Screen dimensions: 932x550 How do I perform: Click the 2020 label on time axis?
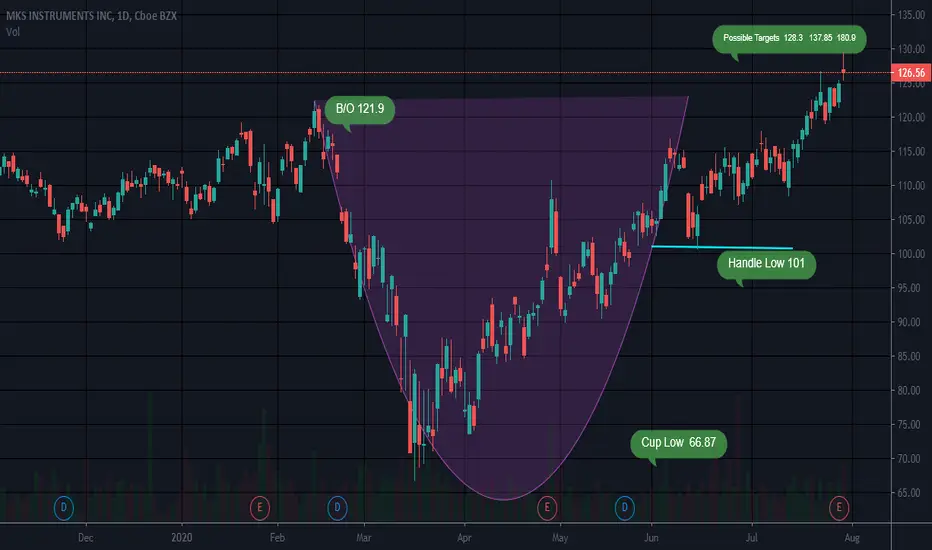click(x=181, y=538)
